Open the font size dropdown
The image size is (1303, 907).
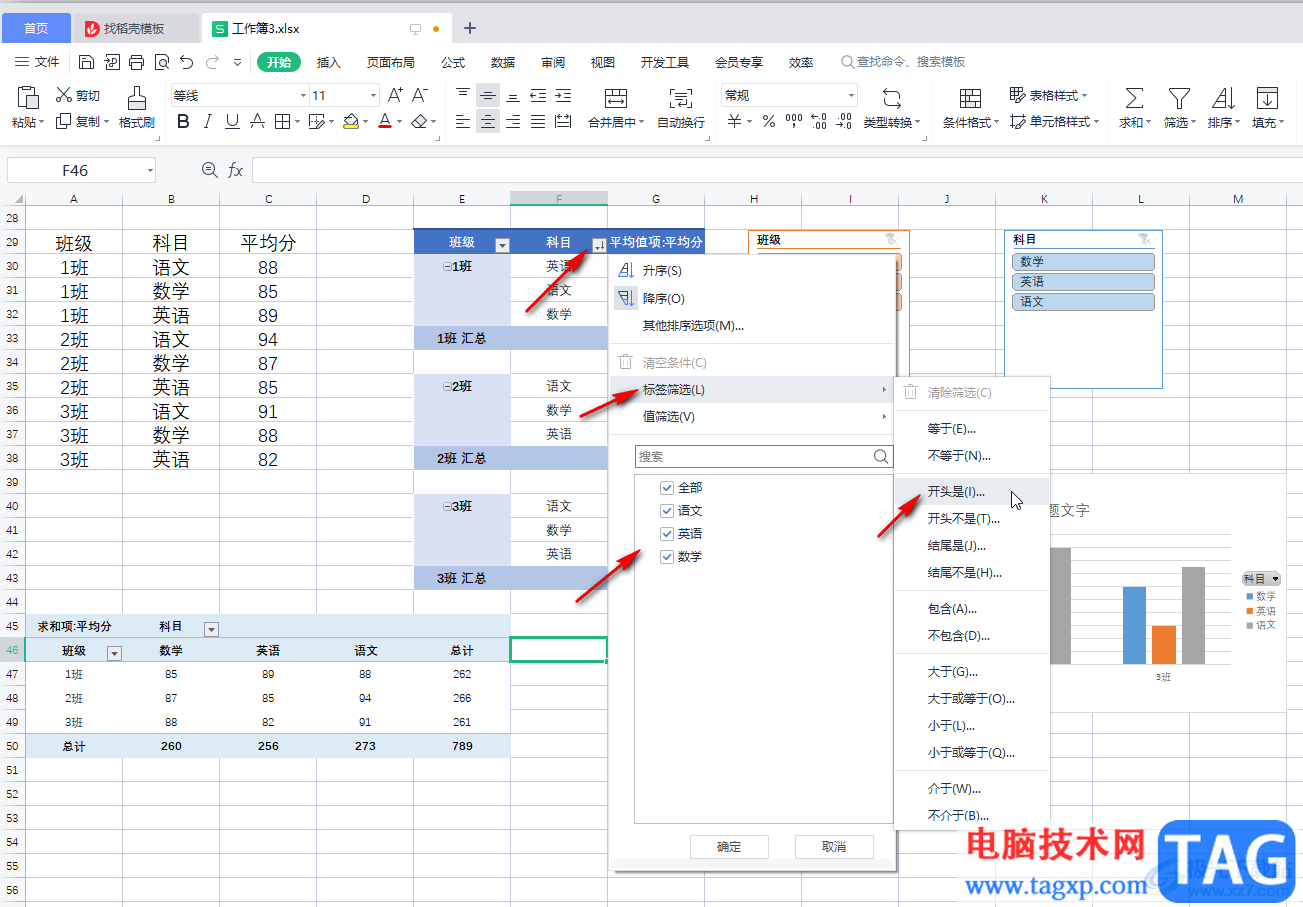tap(374, 96)
